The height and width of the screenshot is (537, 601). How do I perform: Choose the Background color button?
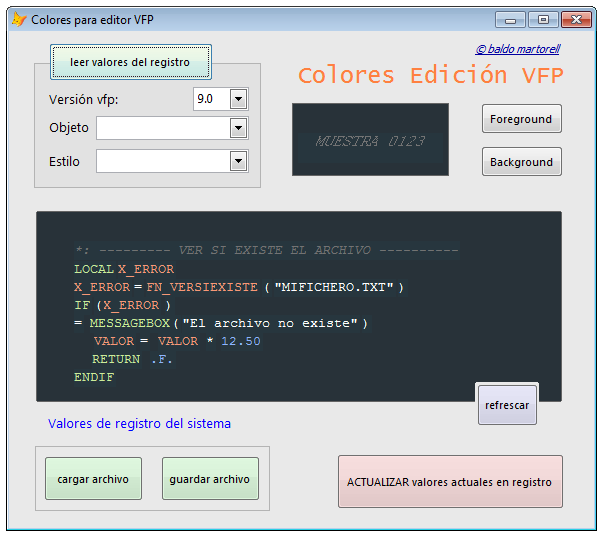[522, 162]
